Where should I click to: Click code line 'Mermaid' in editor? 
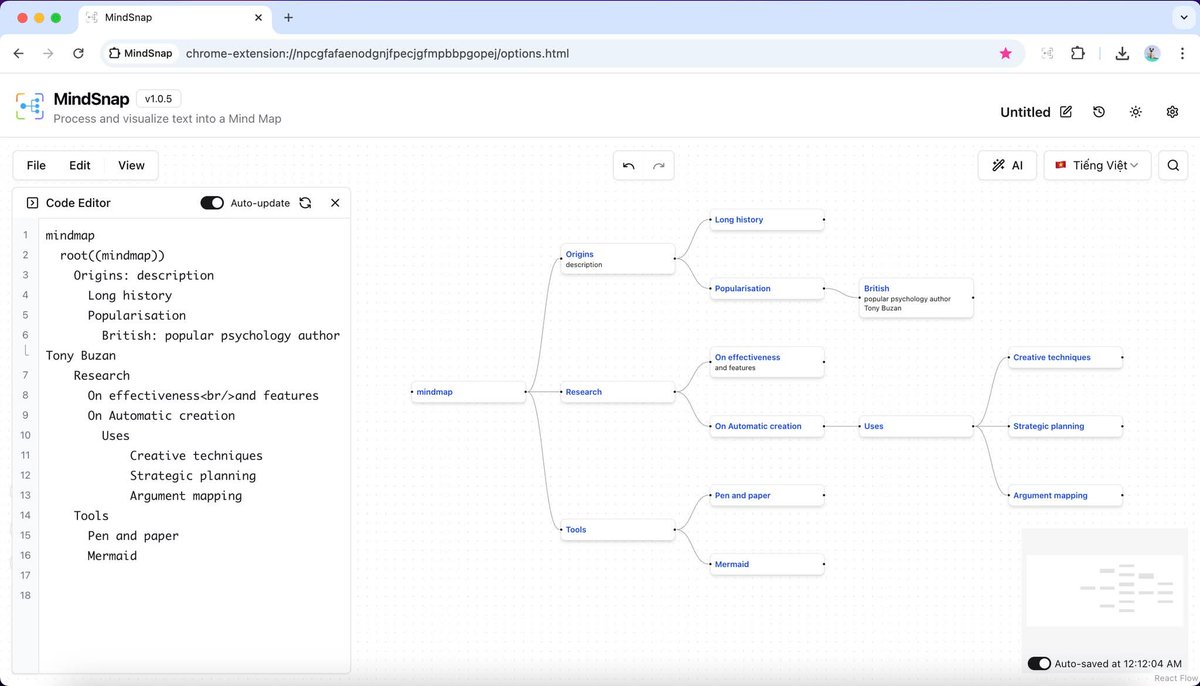point(112,555)
